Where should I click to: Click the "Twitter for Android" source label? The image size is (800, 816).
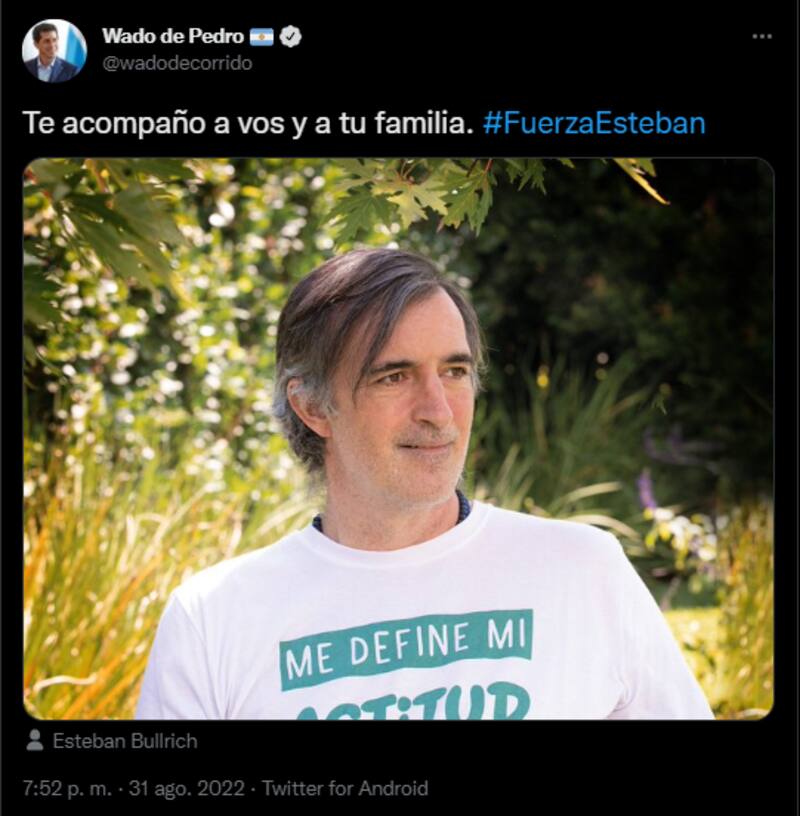point(343,788)
